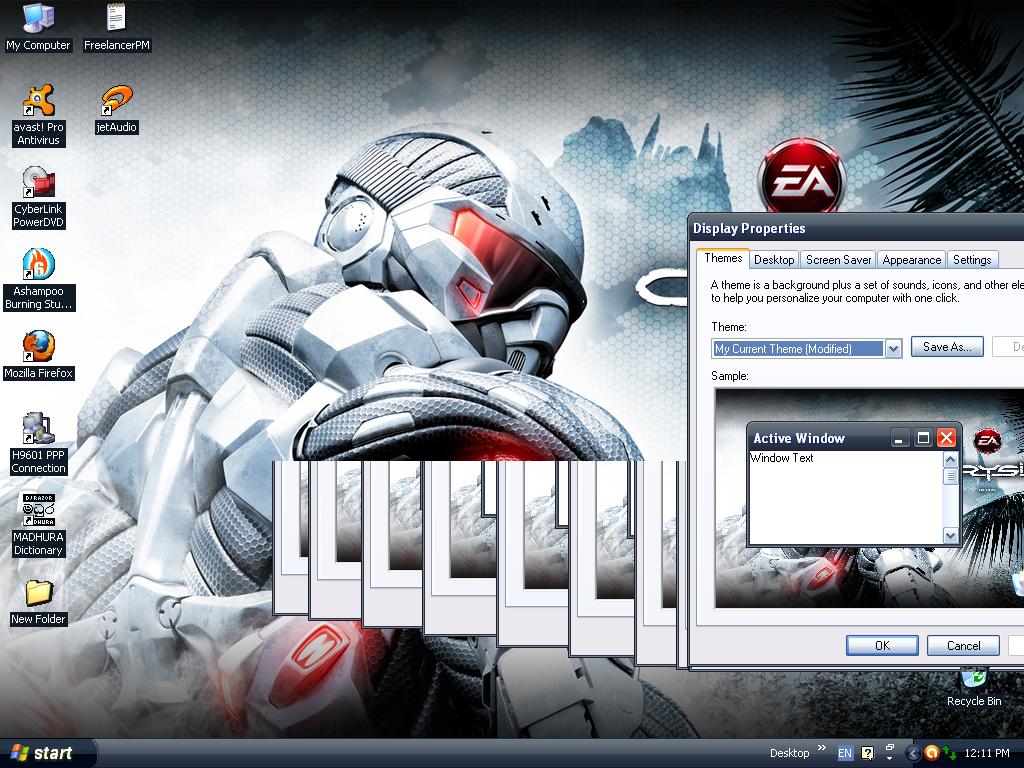Select the avast! Pro Antivirus shortcut
This screenshot has width=1024, height=768.
tap(38, 102)
